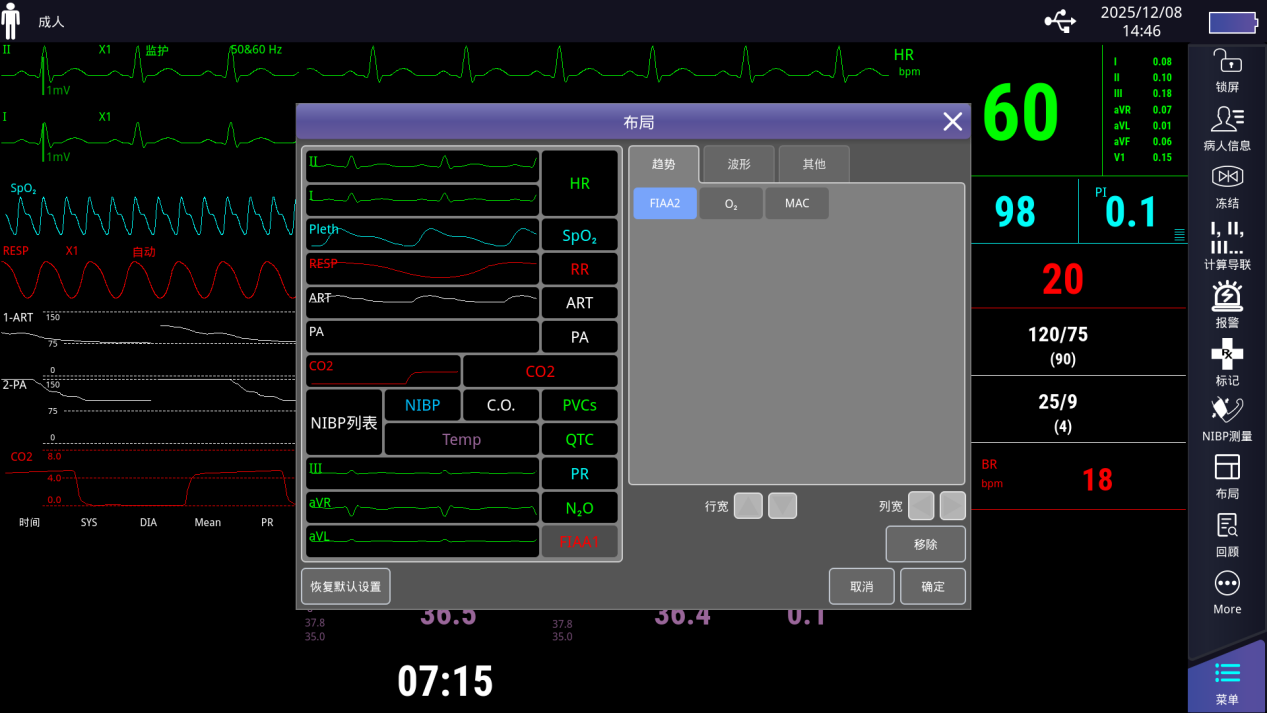Image resolution: width=1267 pixels, height=713 pixels.
Task: Switch to the 波形 tab
Action: 738,164
